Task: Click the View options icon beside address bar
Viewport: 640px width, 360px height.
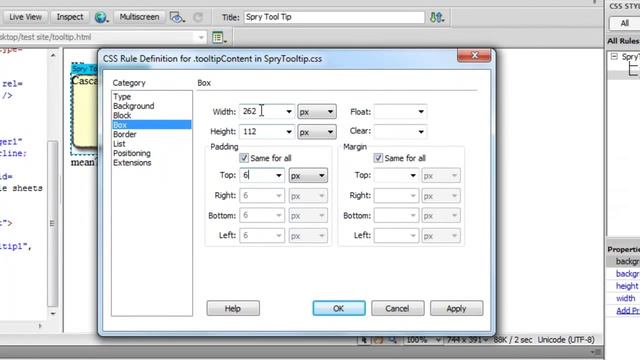Action: 219,38
